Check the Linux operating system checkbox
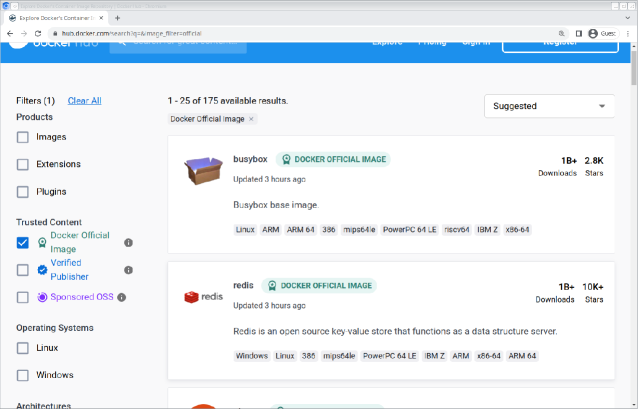638x409 pixels. pyautogui.click(x=23, y=348)
